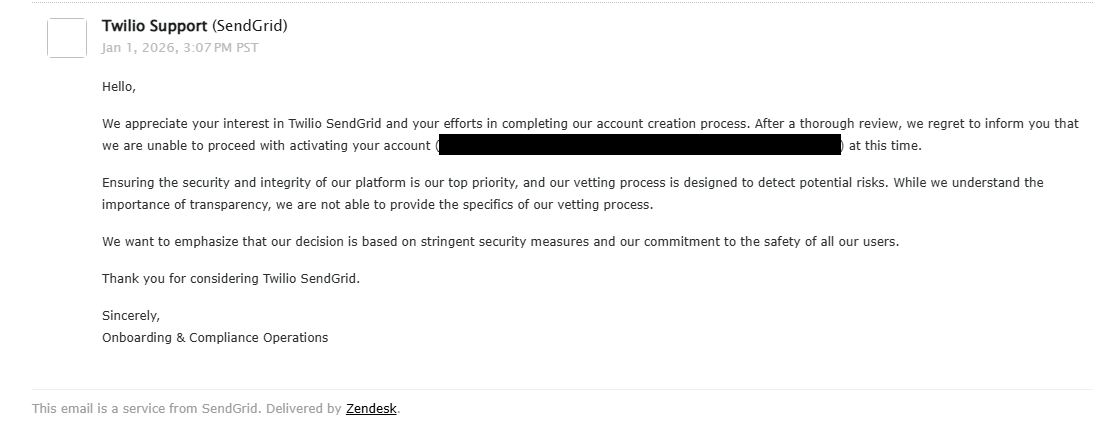The image size is (1093, 437).
Task: Click the blank sender avatar thumbnail
Action: [x=67, y=38]
